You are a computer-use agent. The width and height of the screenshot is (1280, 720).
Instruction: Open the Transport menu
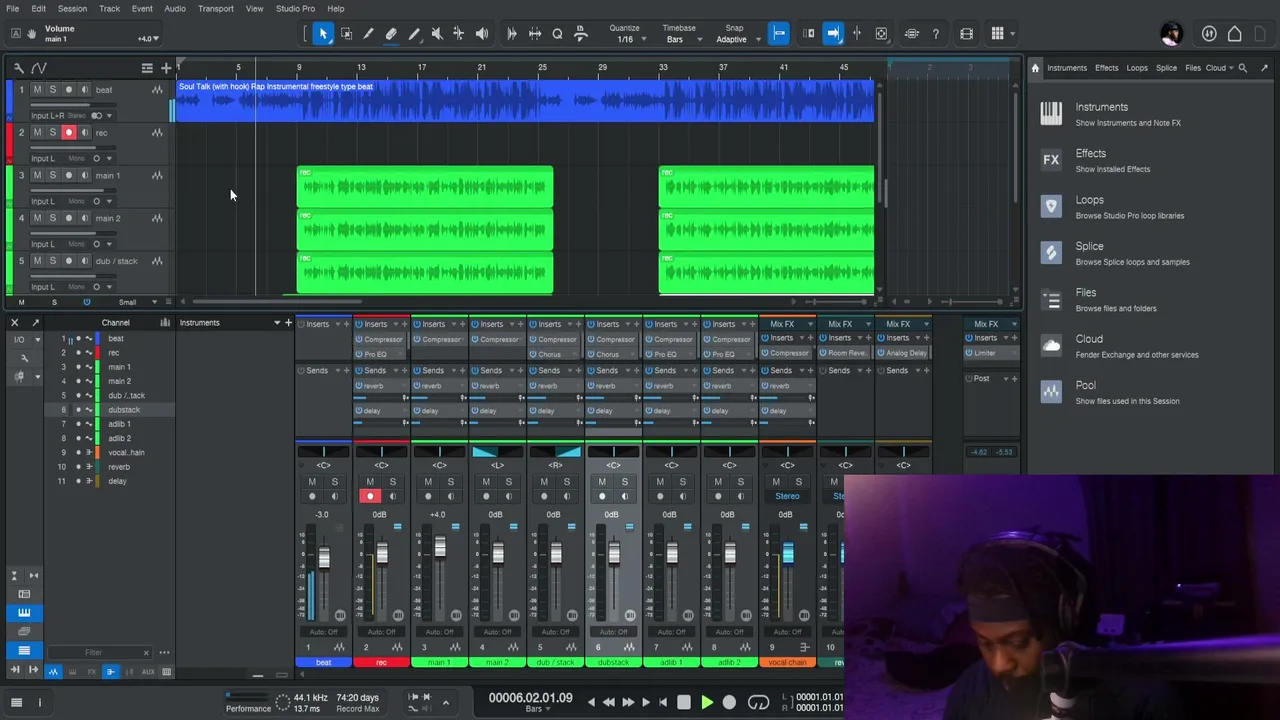216,8
